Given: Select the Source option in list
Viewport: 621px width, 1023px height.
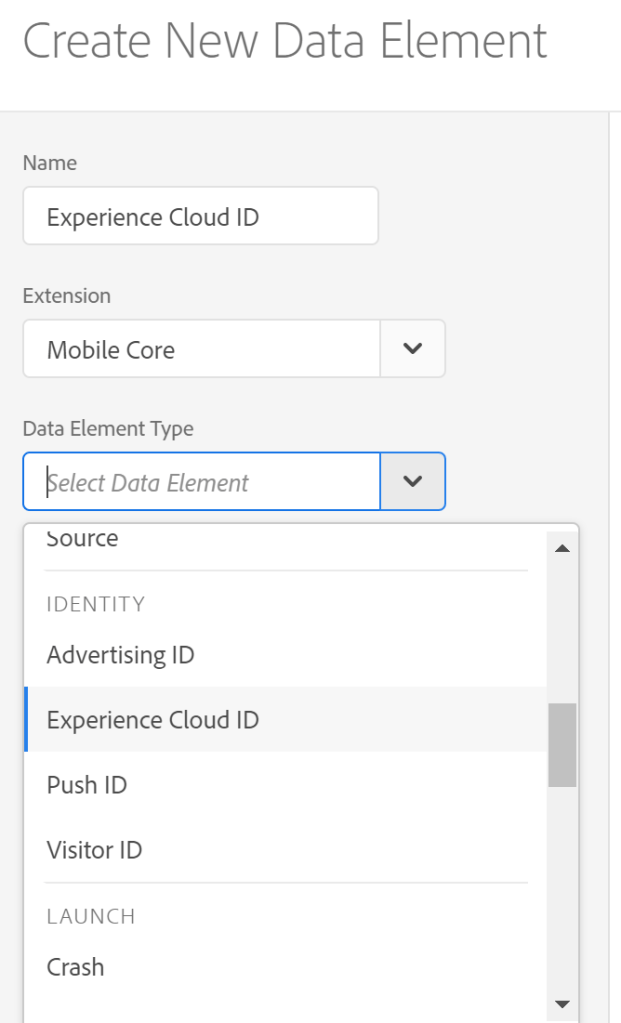Looking at the screenshot, I should click(82, 540).
